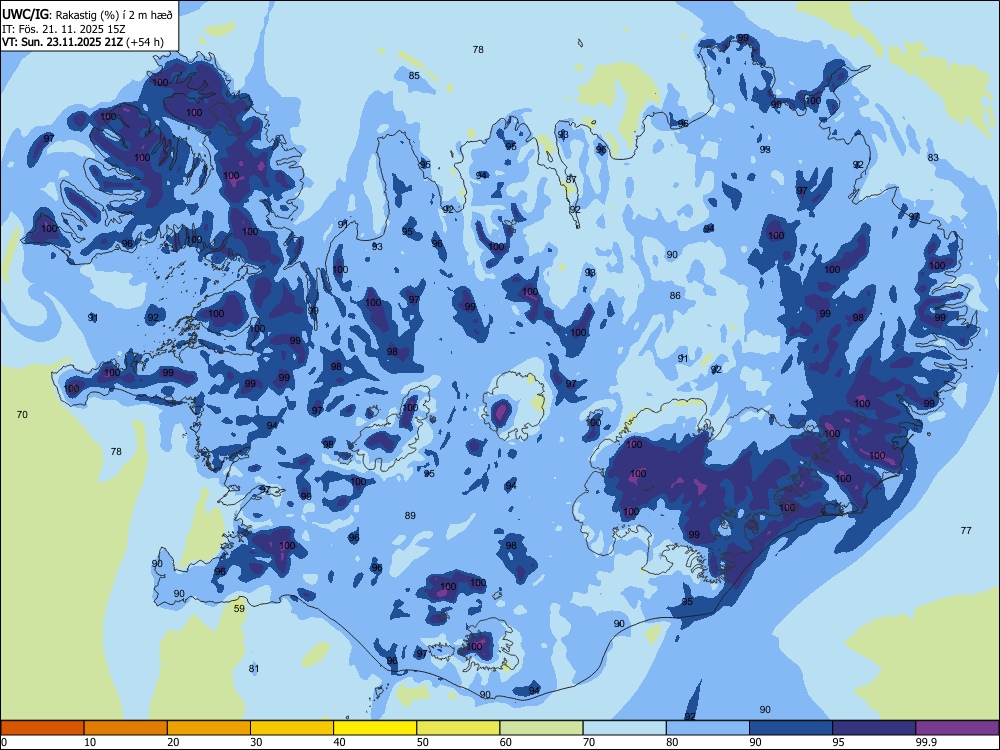Select the 20–30 light orange legend swatch

(209, 728)
